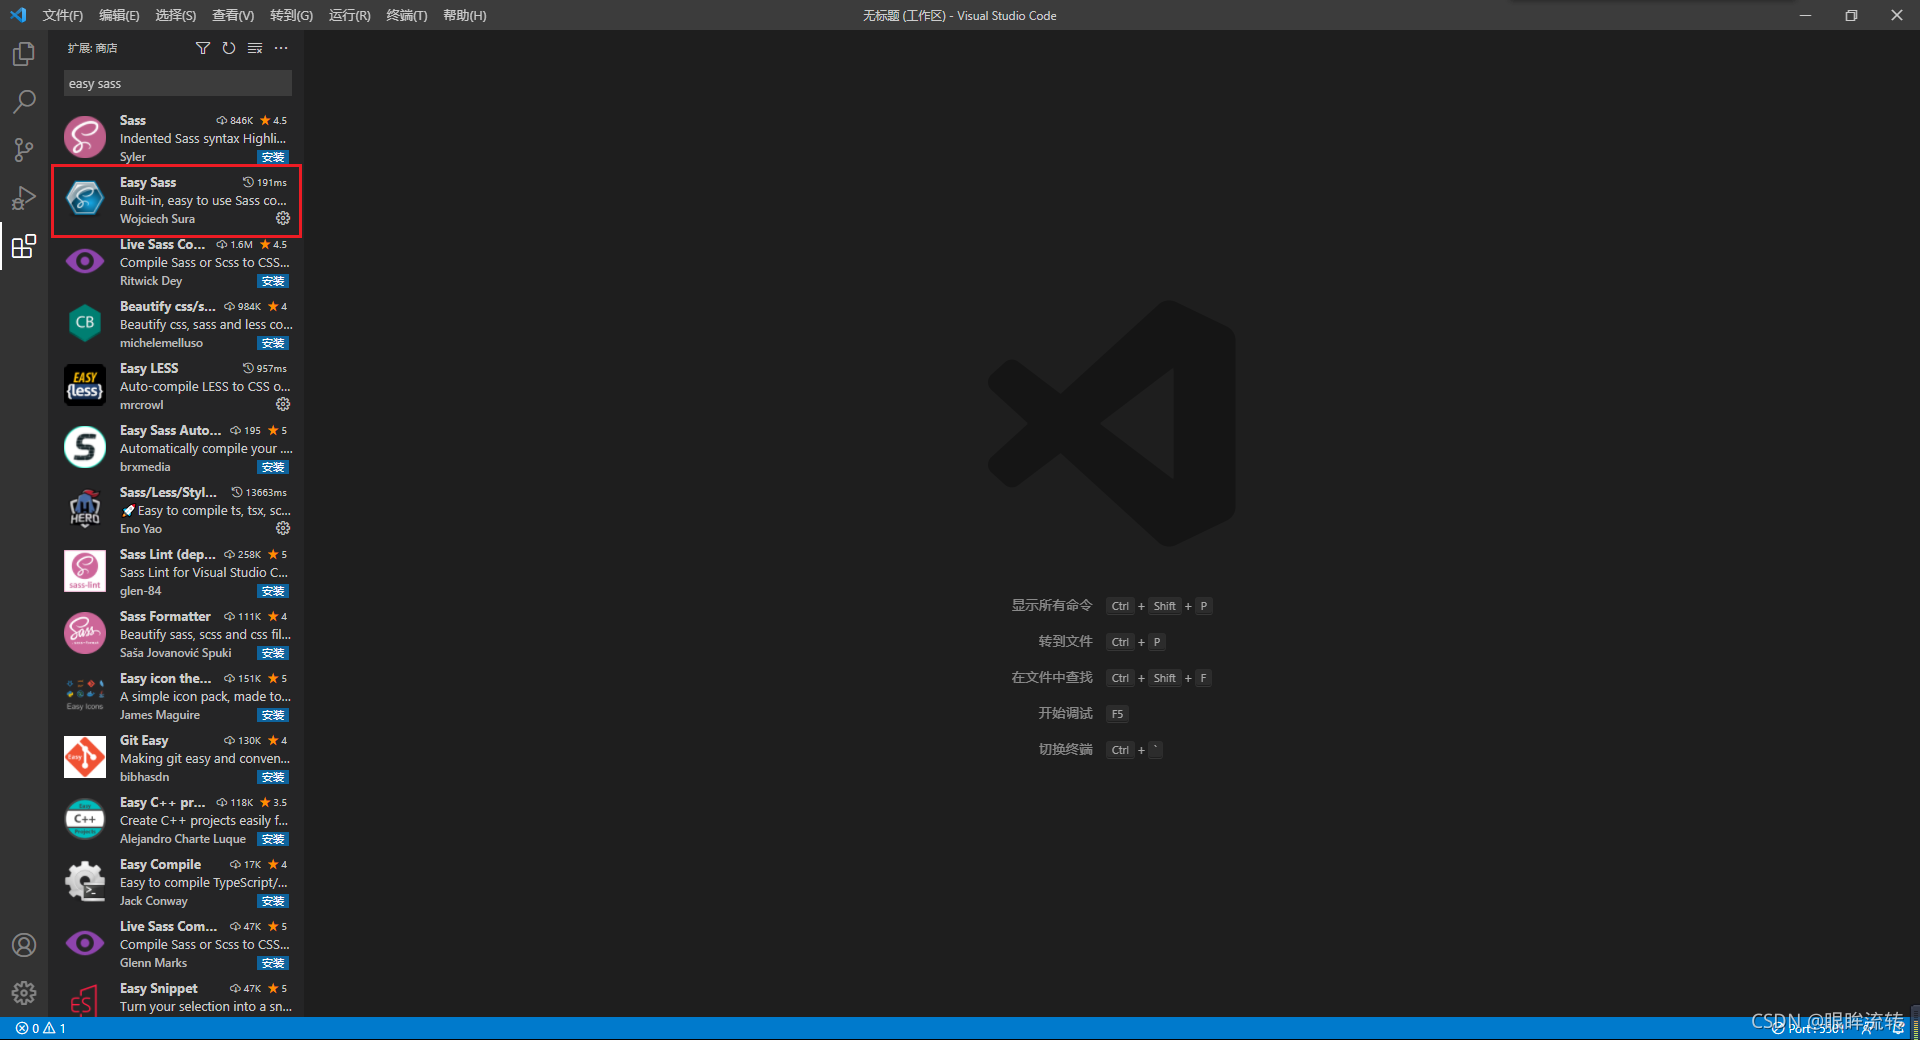Refresh the extensions list
Image resolution: width=1920 pixels, height=1040 pixels.
click(x=229, y=48)
